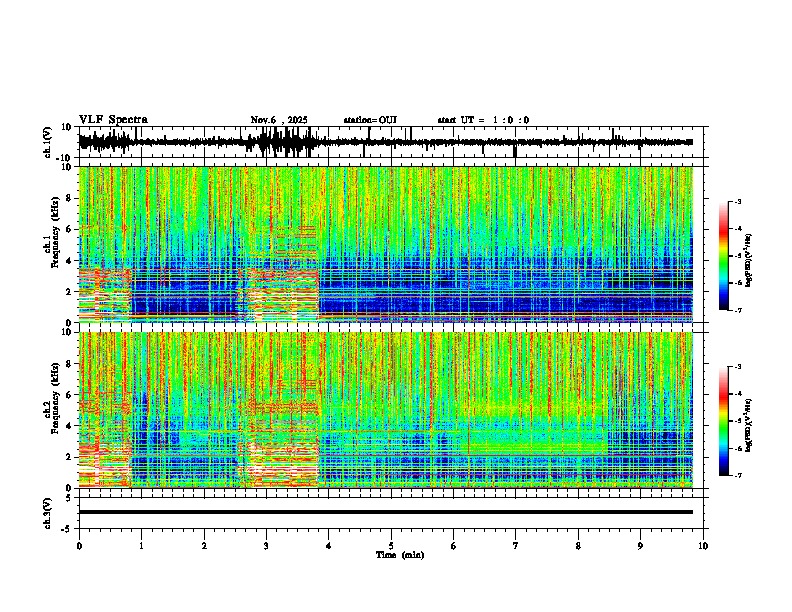Click the ch.1 'Frequency (kHz)' axis label

[55, 232]
